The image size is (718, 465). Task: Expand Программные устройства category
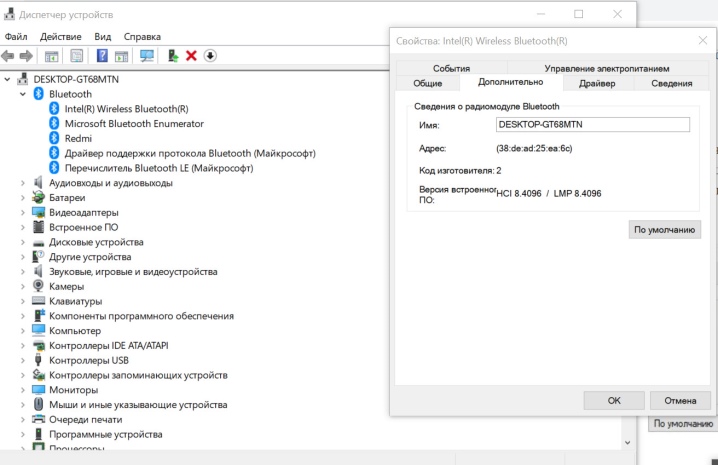[22, 434]
